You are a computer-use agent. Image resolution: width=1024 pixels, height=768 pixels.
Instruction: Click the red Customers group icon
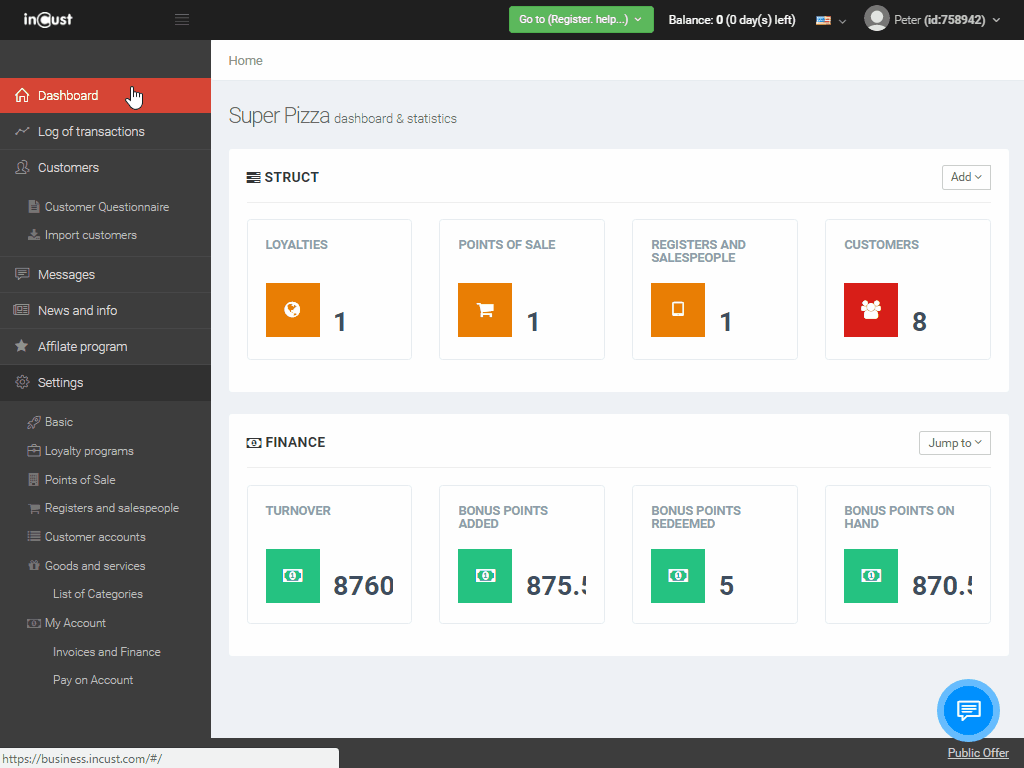click(x=871, y=310)
